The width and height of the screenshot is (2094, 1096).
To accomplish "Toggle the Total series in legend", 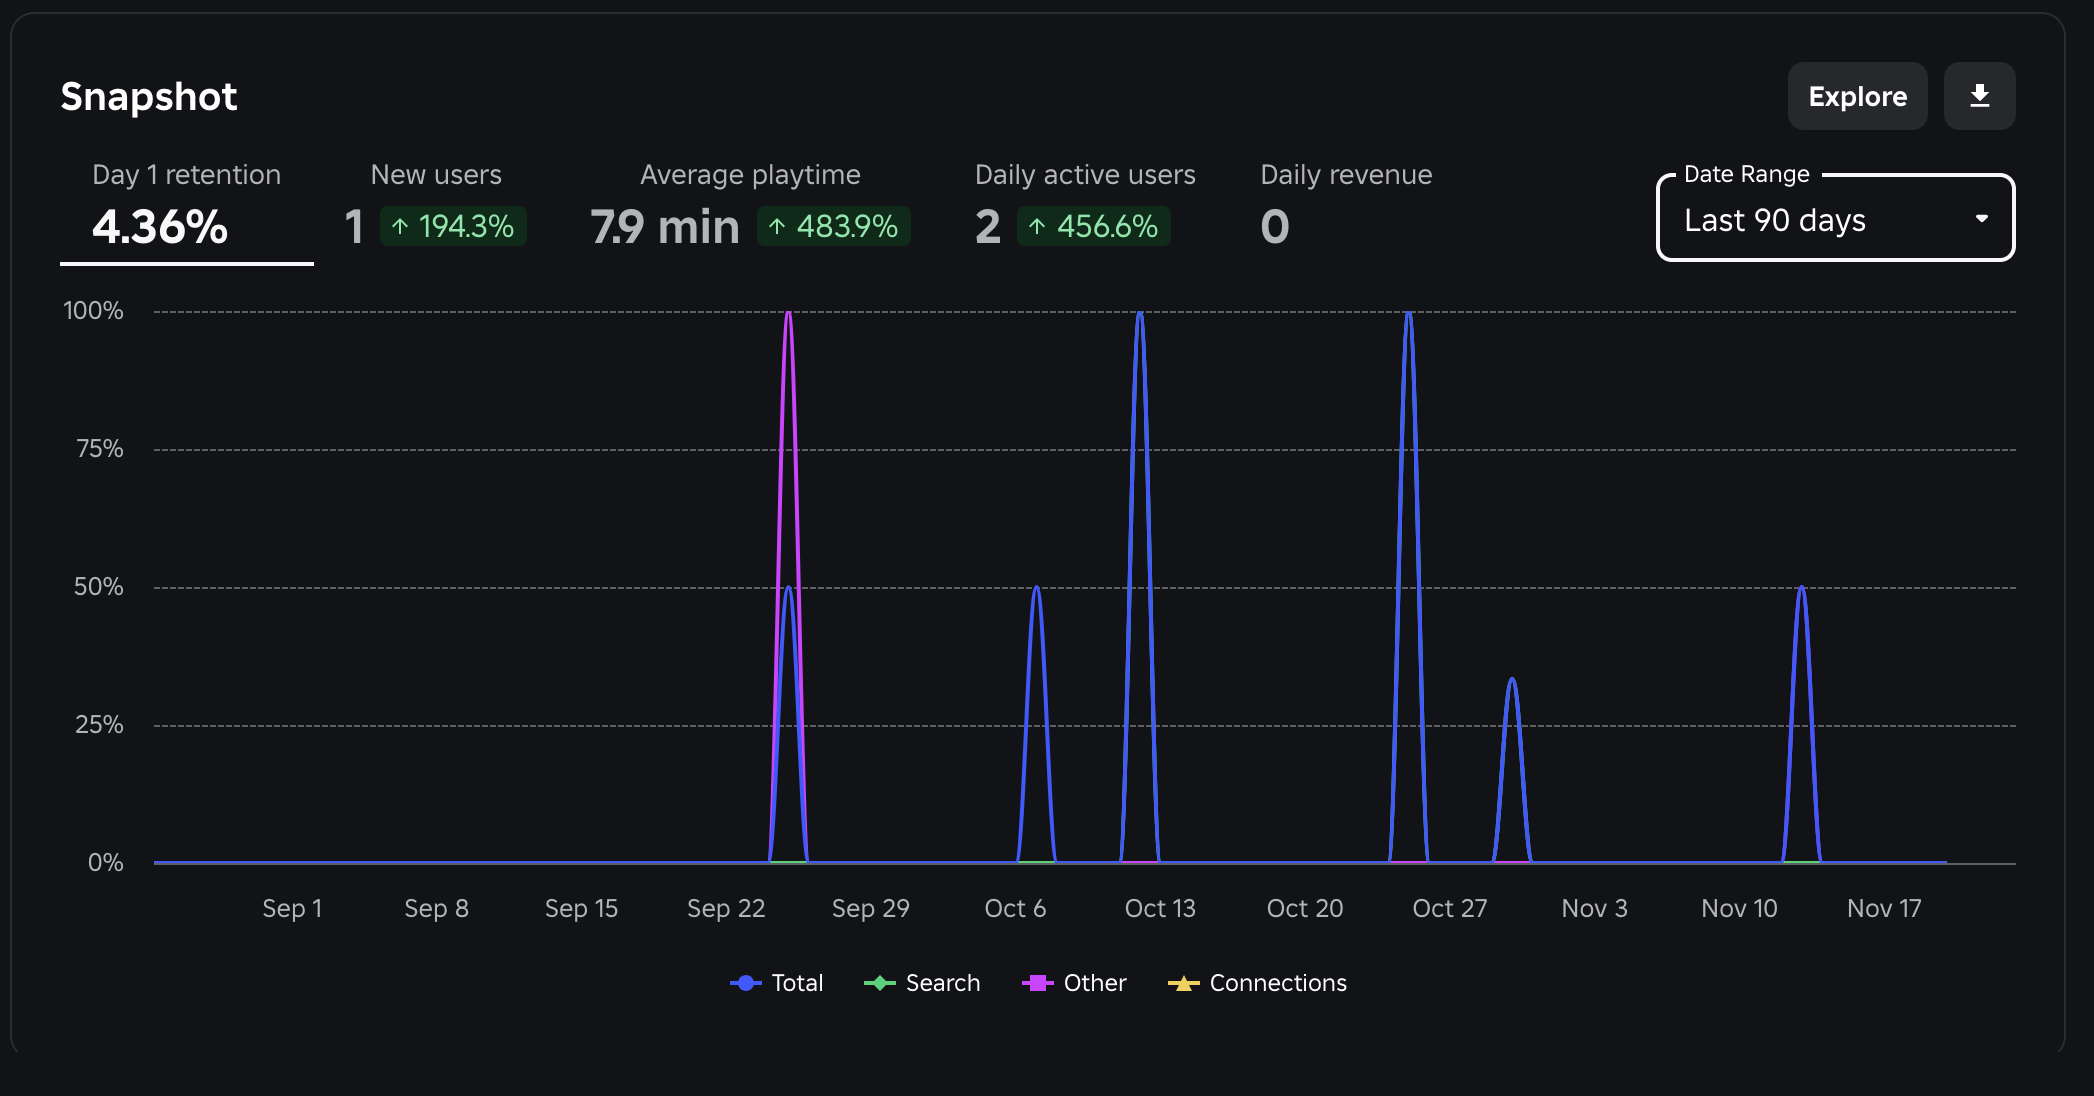I will (797, 983).
